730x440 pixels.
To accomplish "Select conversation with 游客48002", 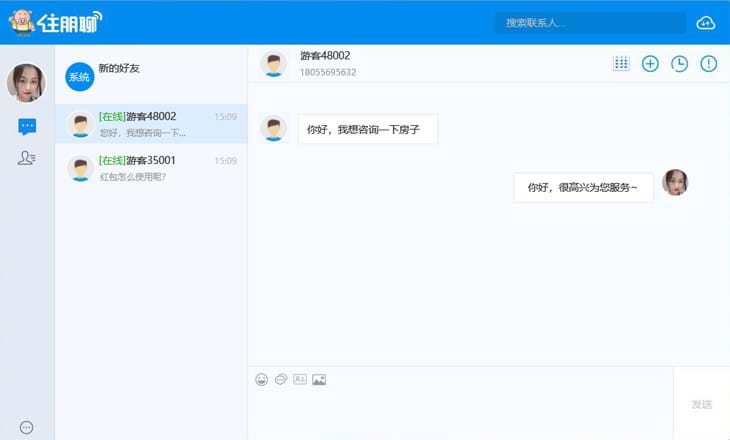I will pyautogui.click(x=150, y=124).
